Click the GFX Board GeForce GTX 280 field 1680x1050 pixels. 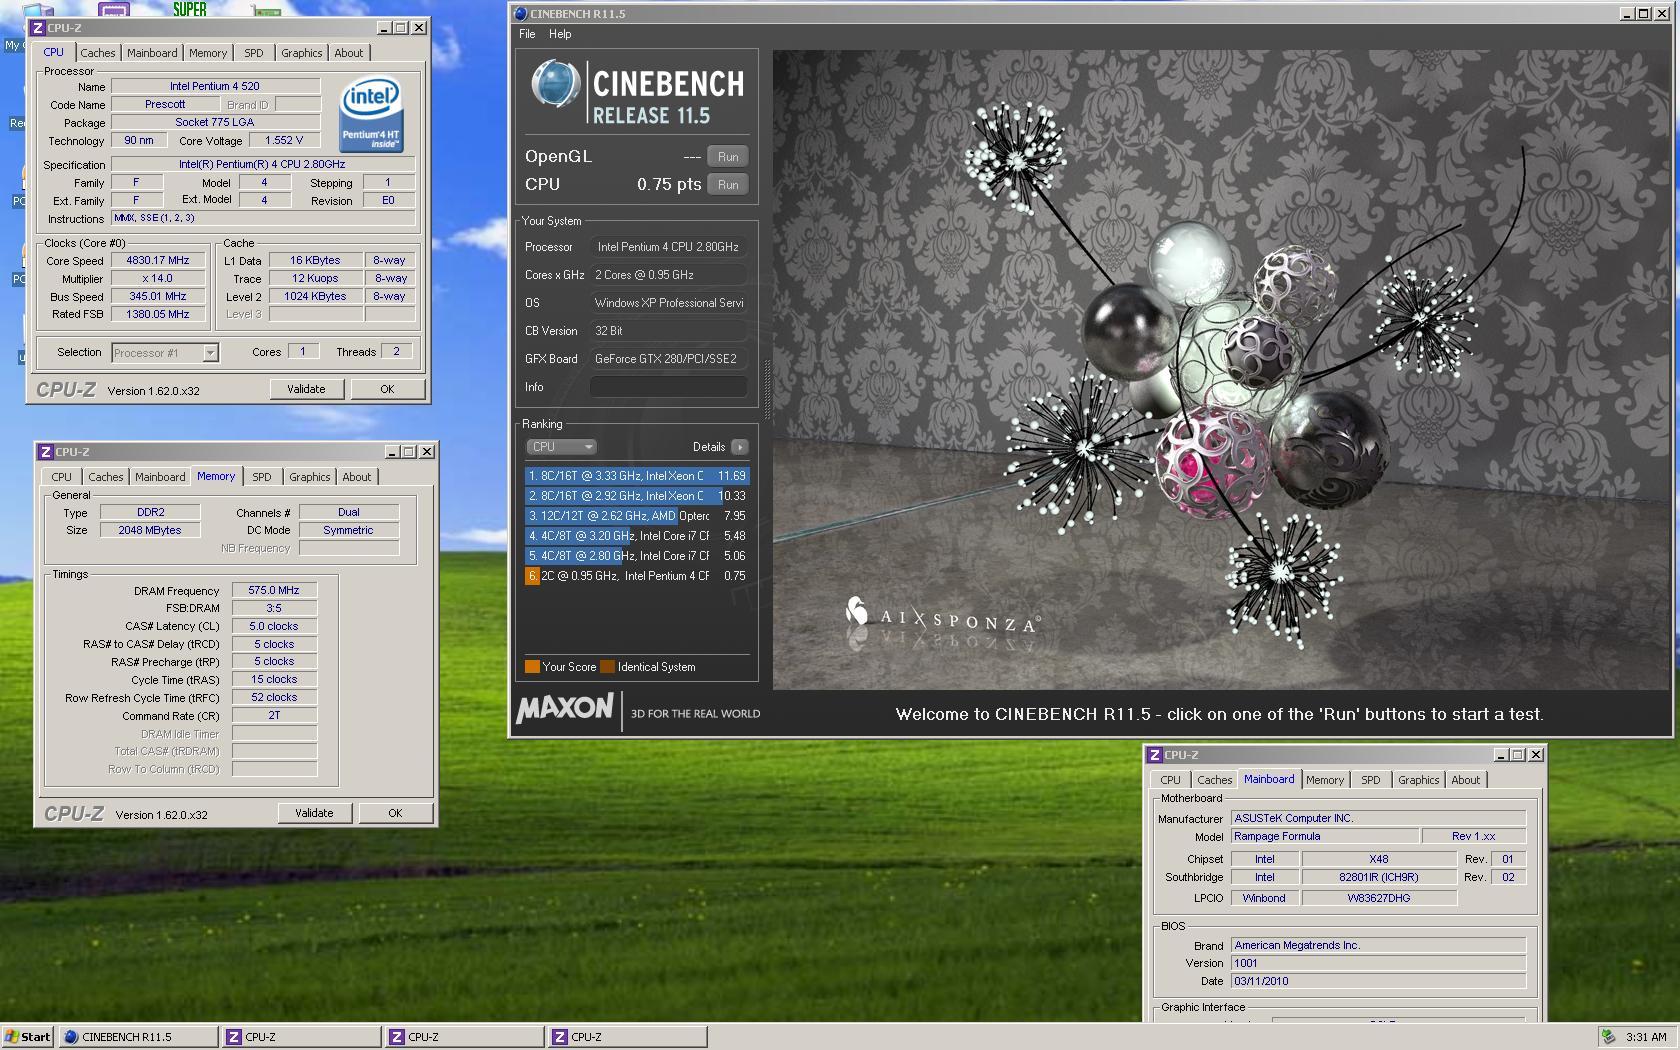click(668, 359)
